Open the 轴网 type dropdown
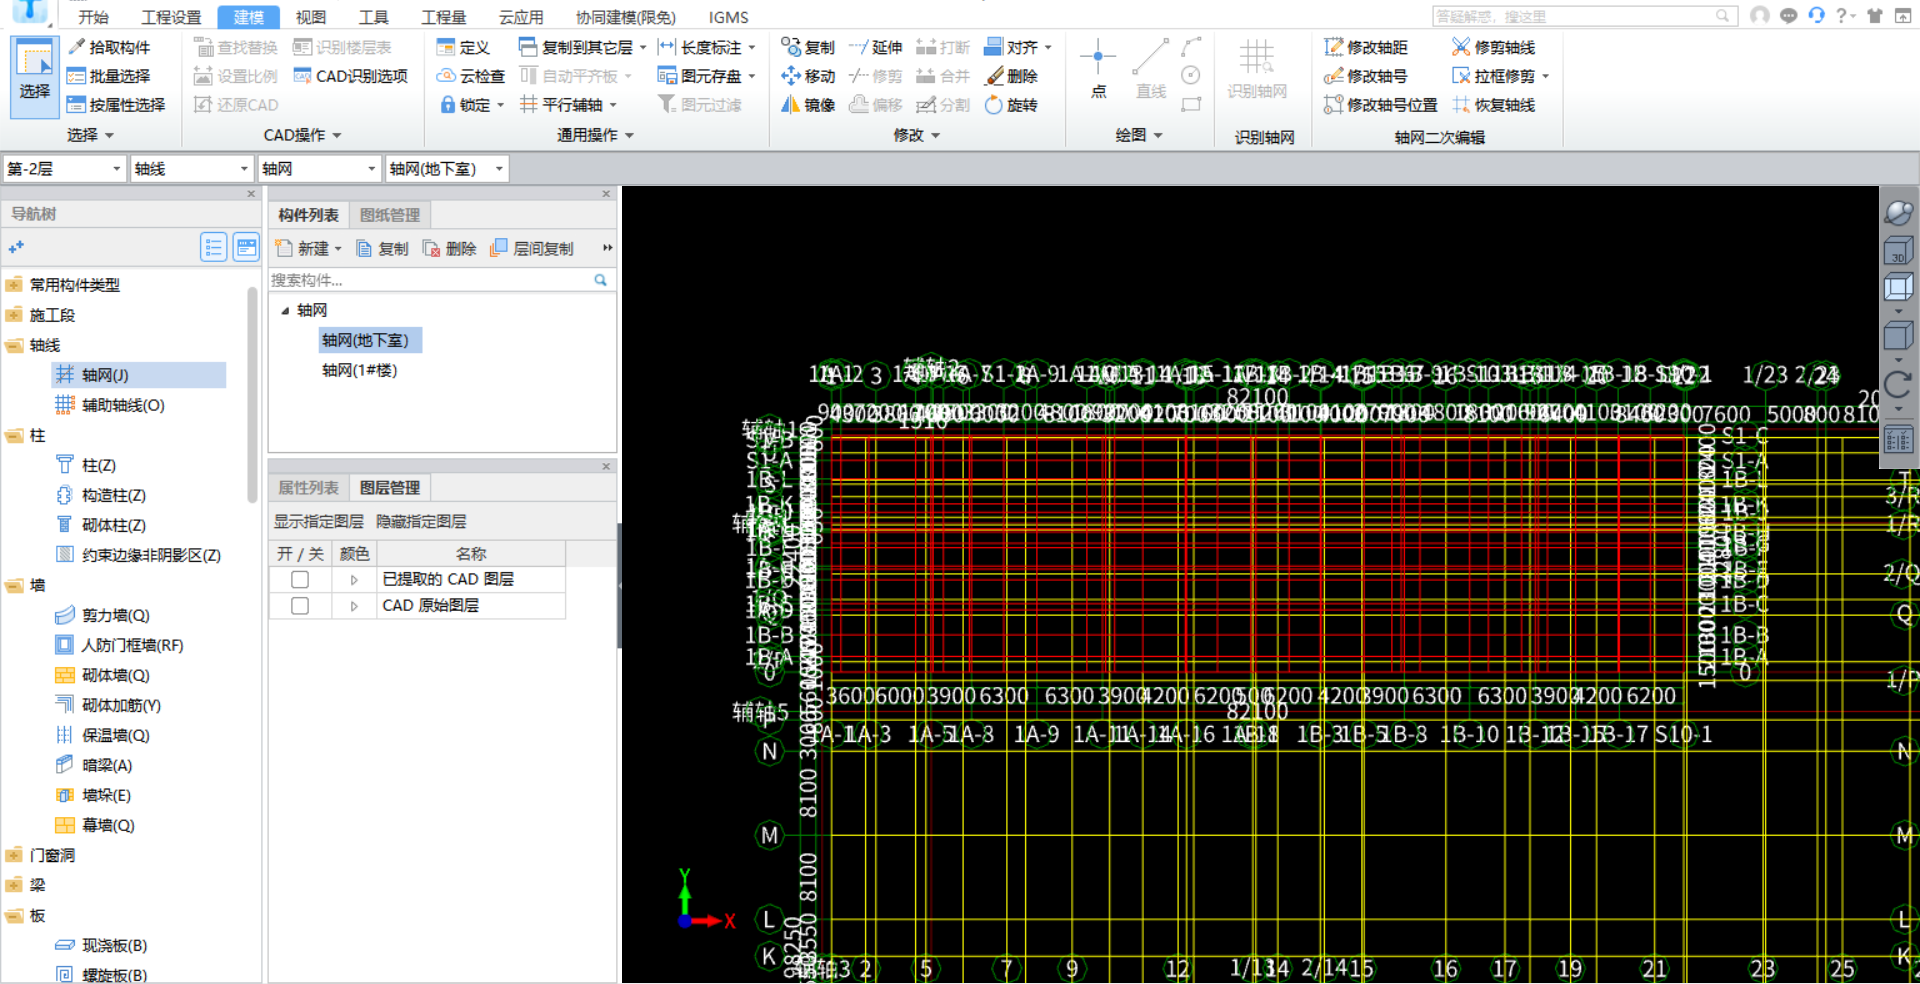This screenshot has width=1920, height=984. [x=319, y=169]
